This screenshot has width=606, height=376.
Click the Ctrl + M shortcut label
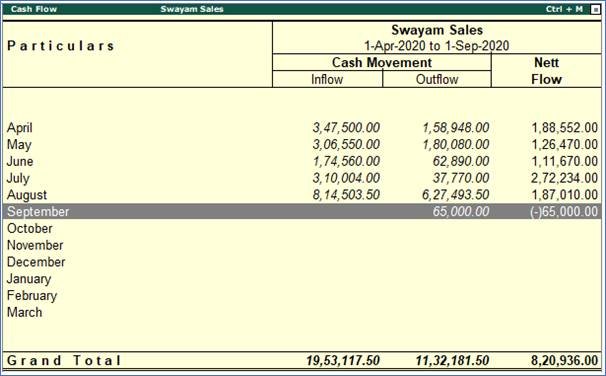pos(564,9)
